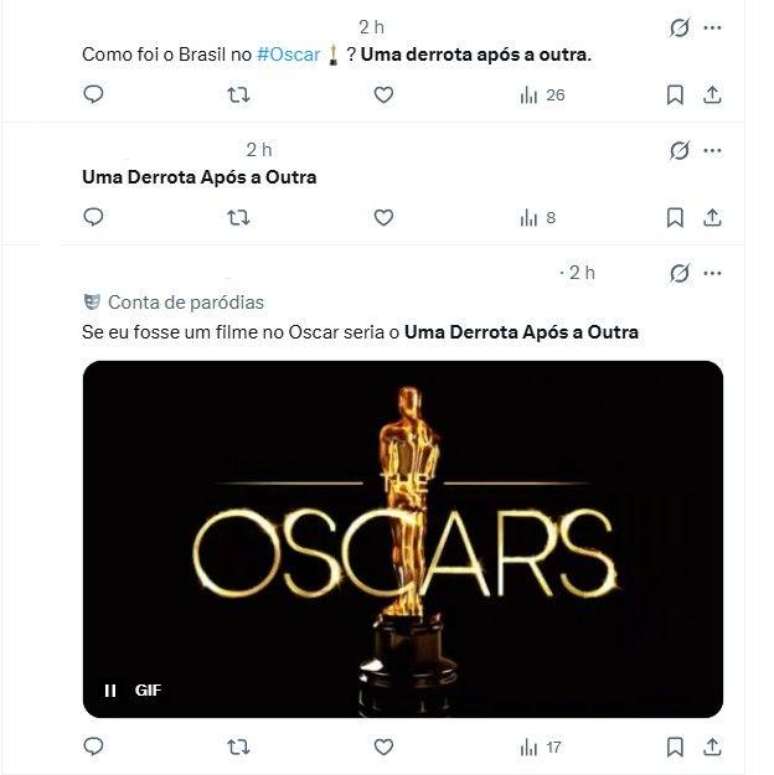This screenshot has width=774, height=775.
Task: View analytics showing 17 views
Action: click(x=541, y=746)
